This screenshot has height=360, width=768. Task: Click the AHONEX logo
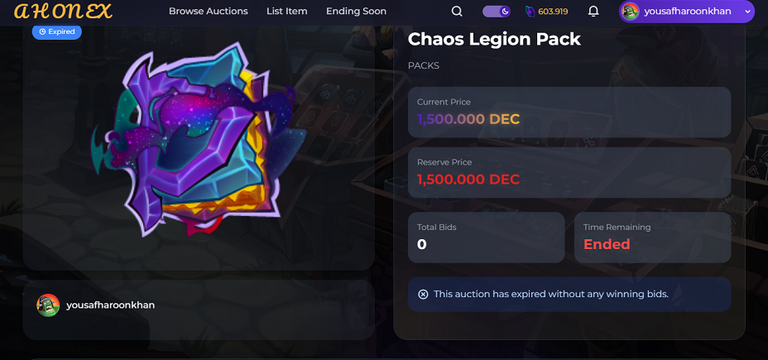[x=63, y=11]
